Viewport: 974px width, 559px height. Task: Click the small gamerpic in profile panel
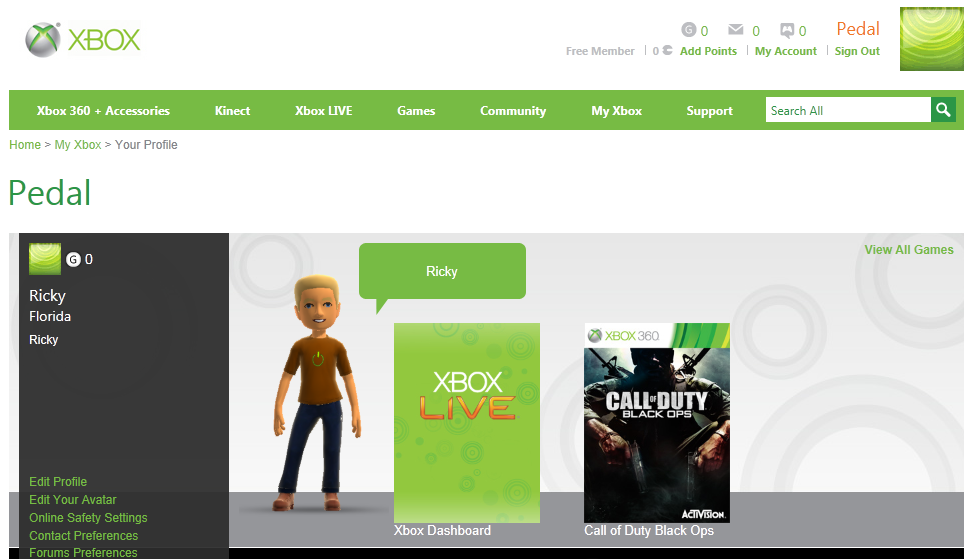(x=45, y=259)
